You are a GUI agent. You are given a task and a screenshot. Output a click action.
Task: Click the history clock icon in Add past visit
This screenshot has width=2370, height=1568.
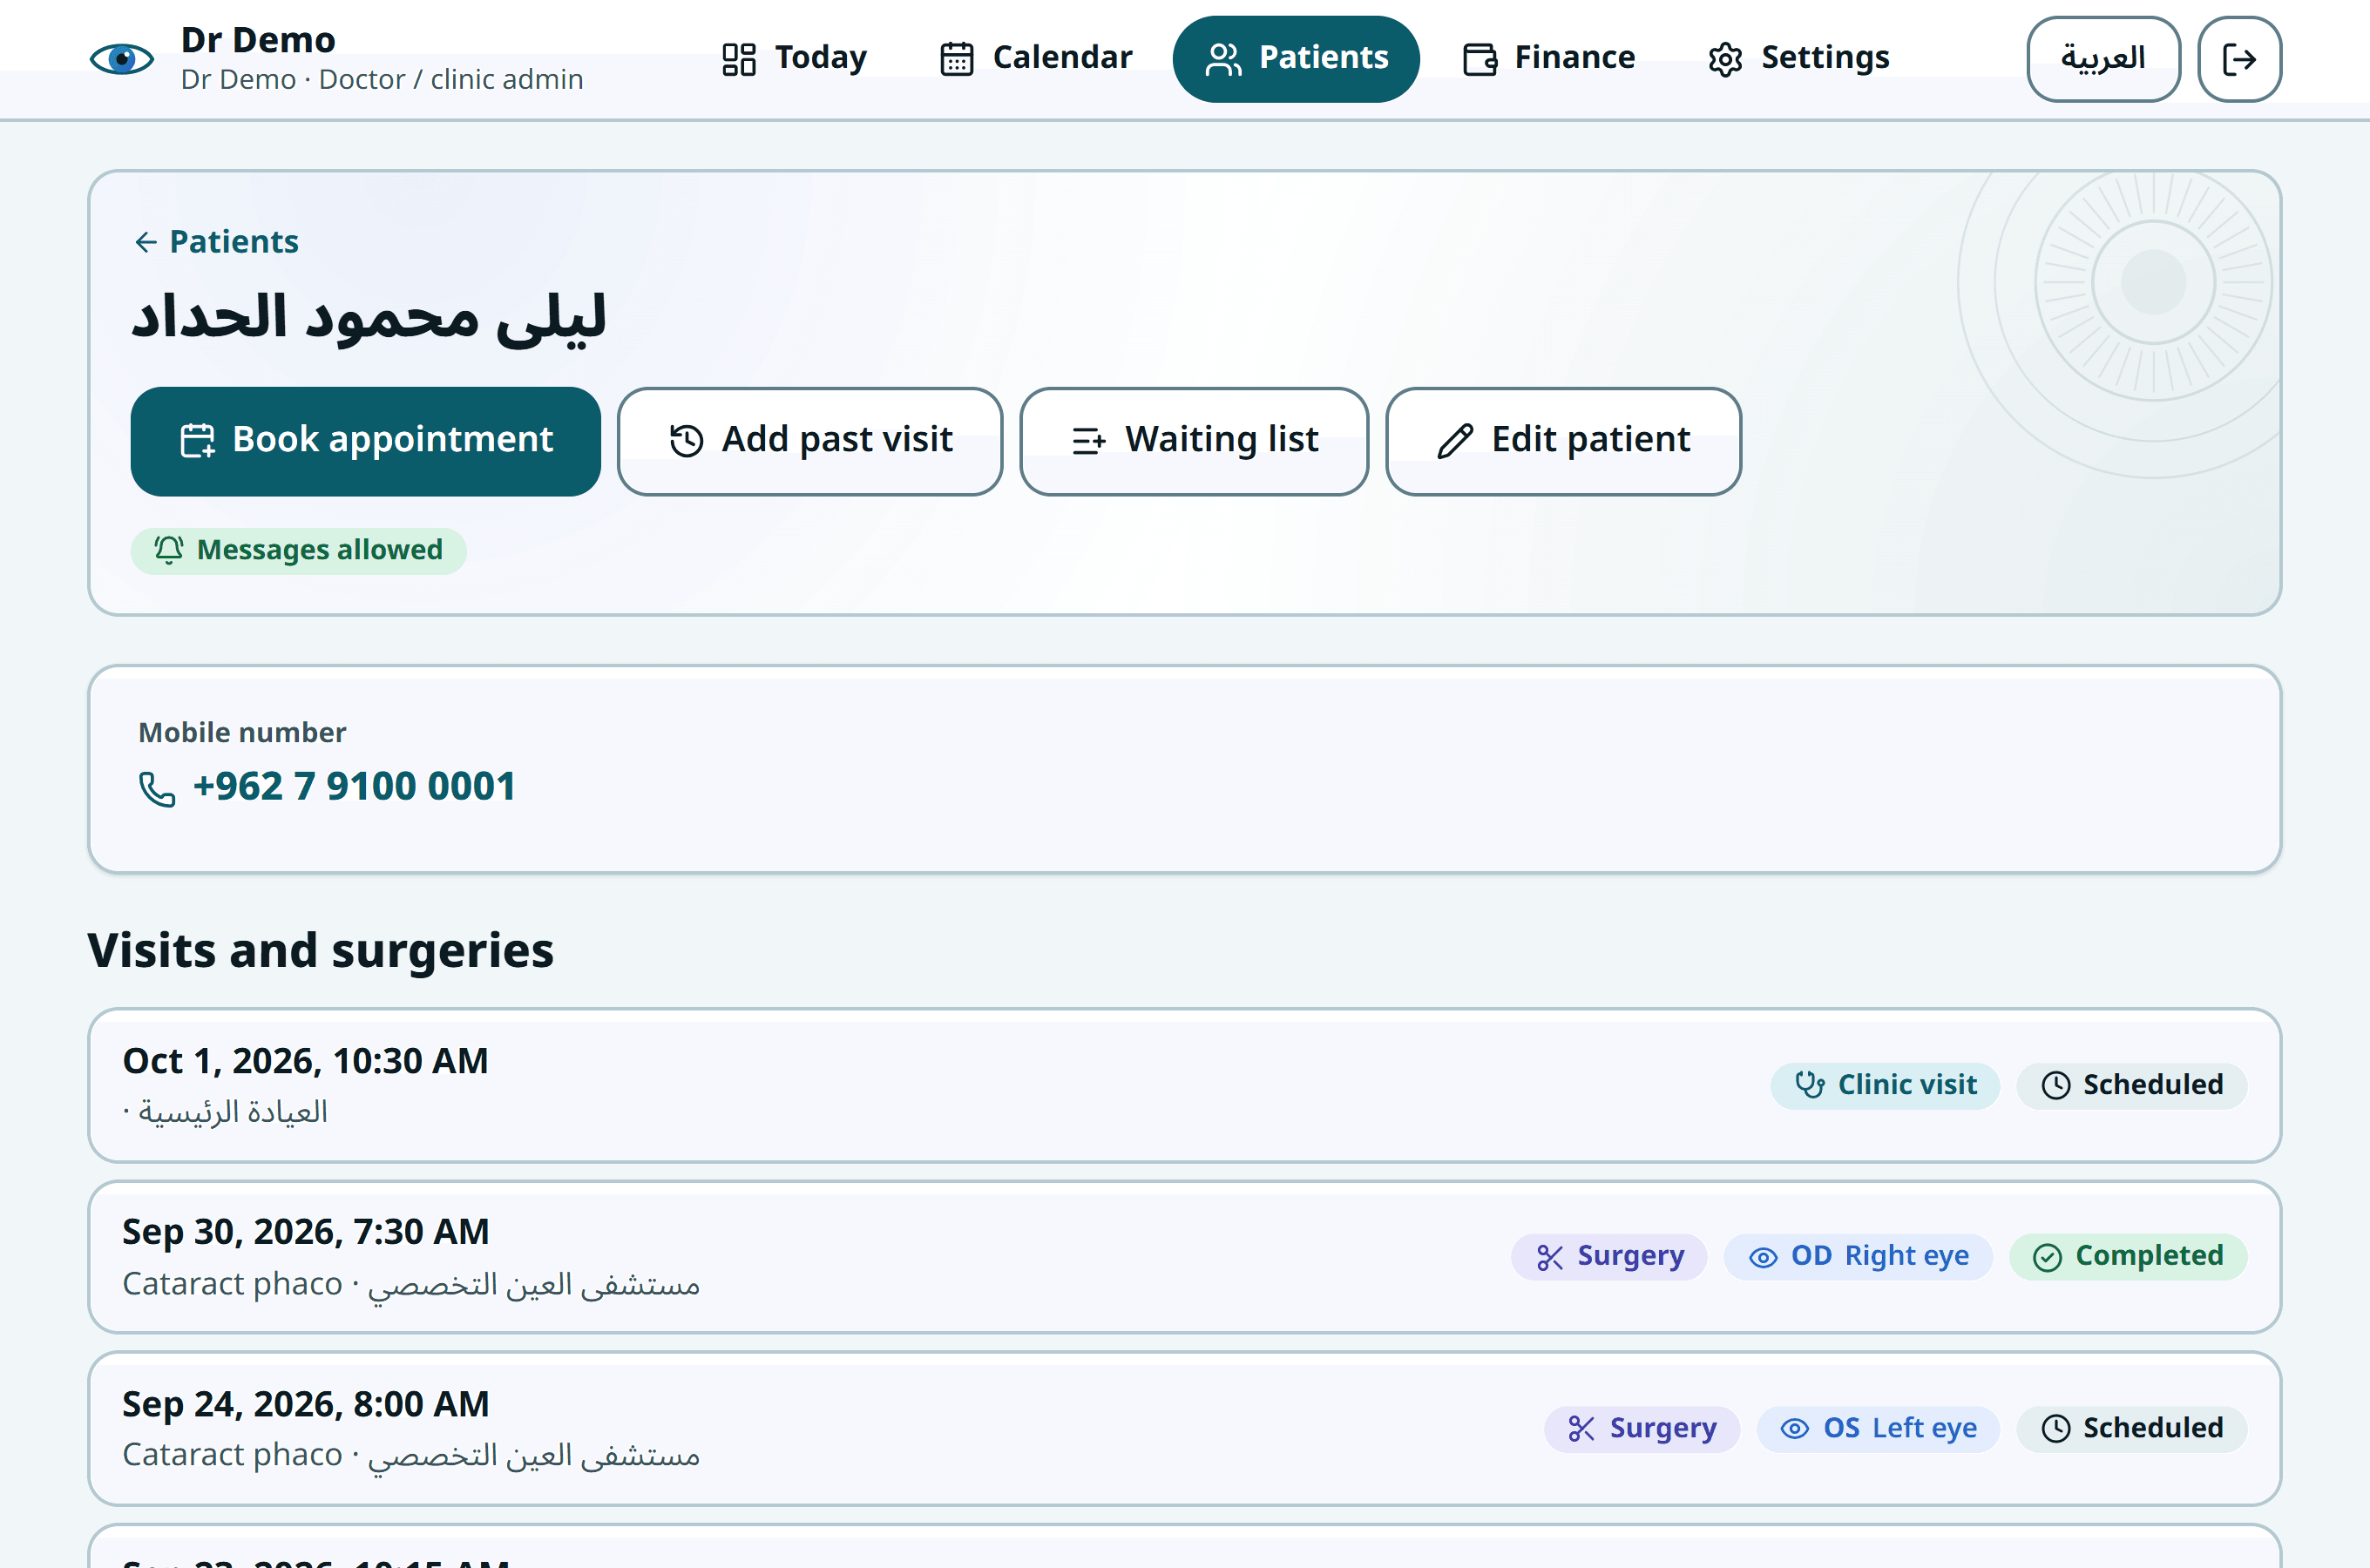(686, 441)
